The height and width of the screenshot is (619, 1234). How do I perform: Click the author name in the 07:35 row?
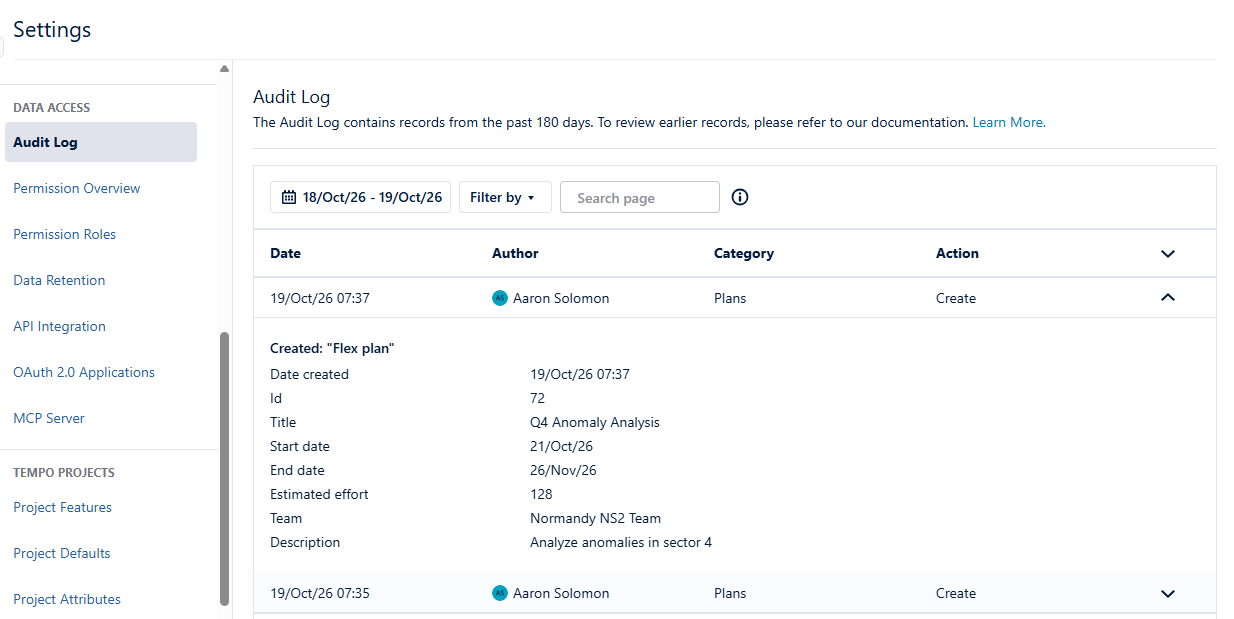(561, 593)
